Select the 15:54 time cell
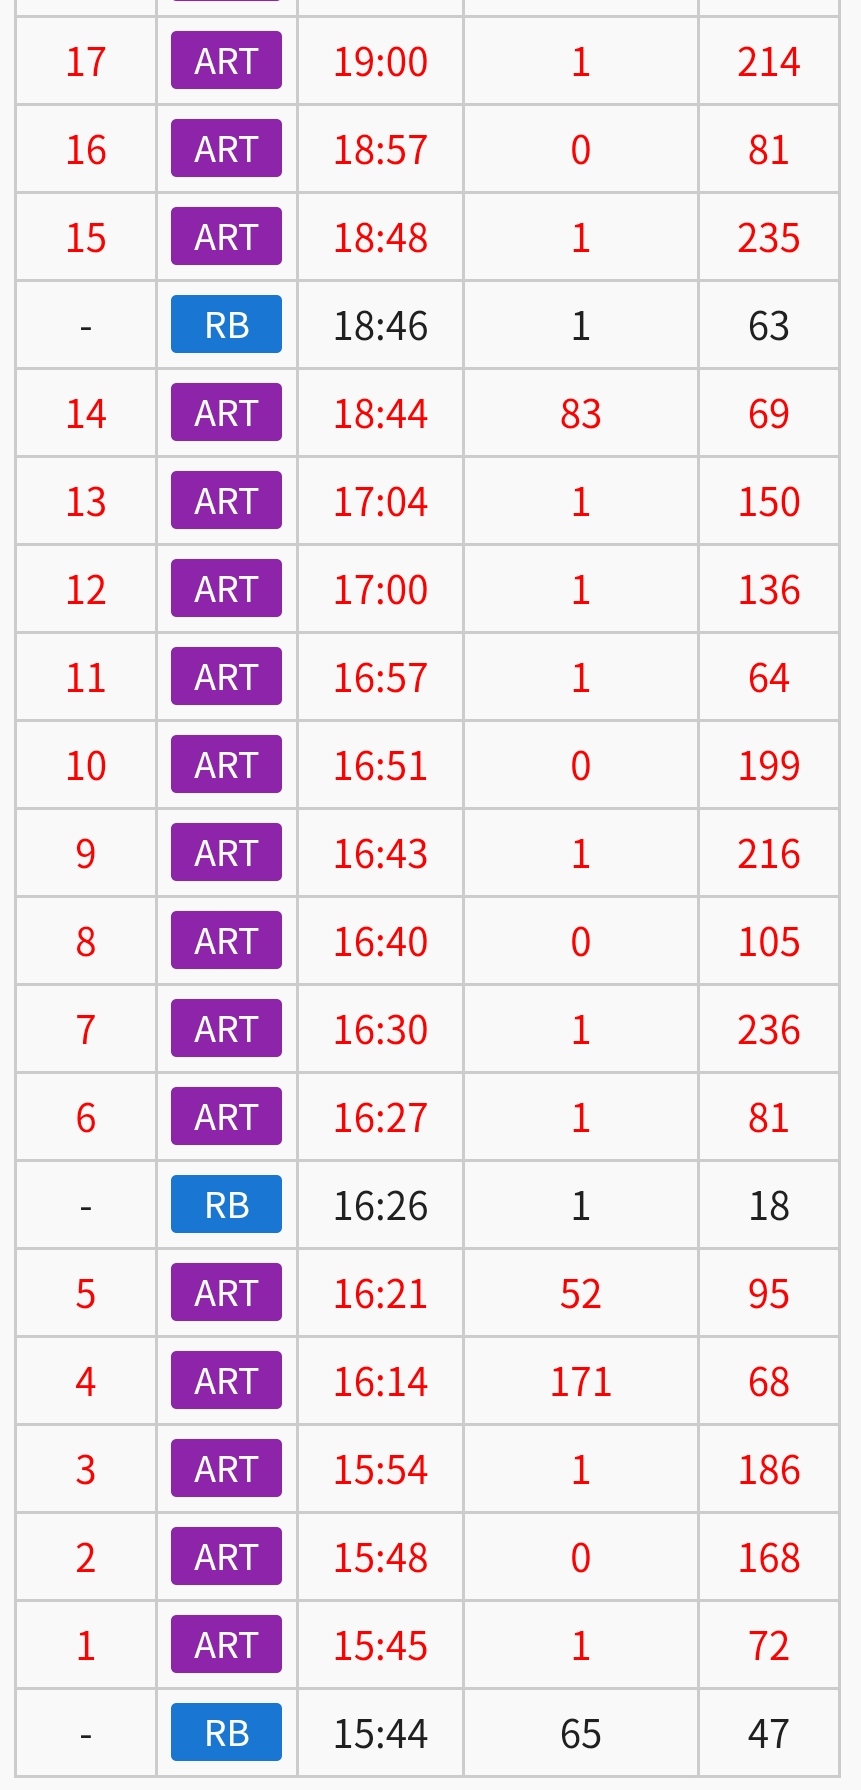 pyautogui.click(x=380, y=1469)
